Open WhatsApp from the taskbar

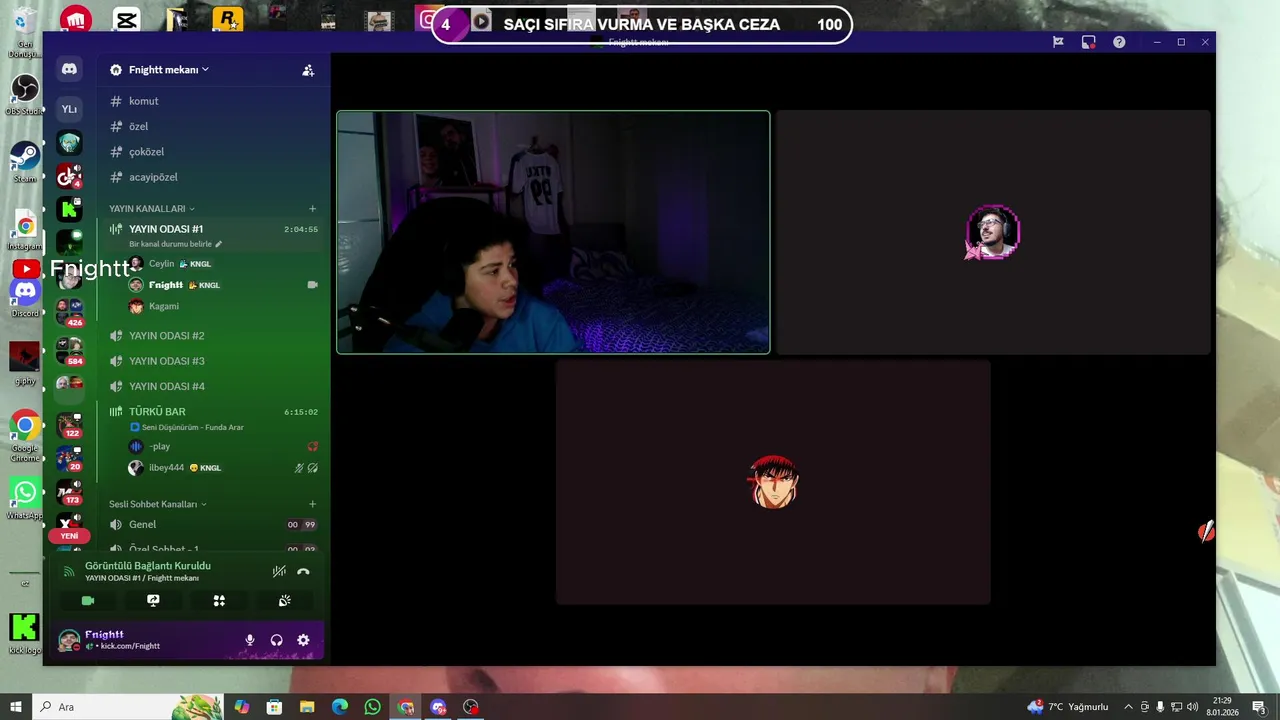[373, 707]
